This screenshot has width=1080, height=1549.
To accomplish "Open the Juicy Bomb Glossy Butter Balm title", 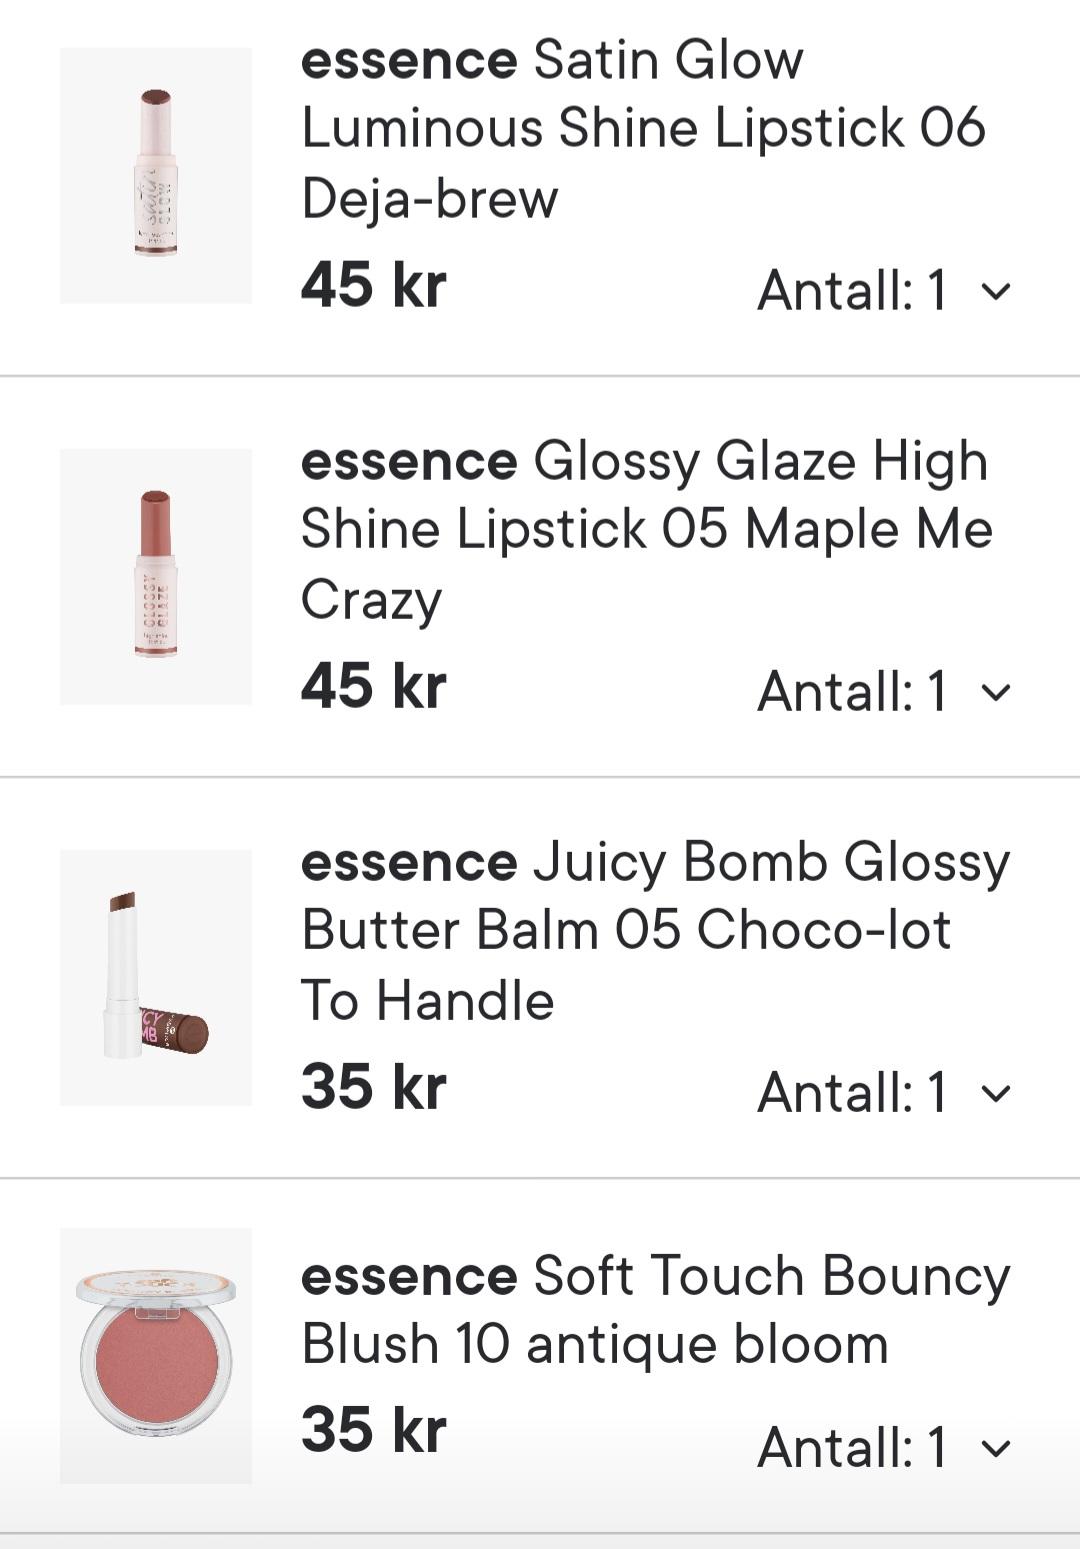I will [x=655, y=930].
